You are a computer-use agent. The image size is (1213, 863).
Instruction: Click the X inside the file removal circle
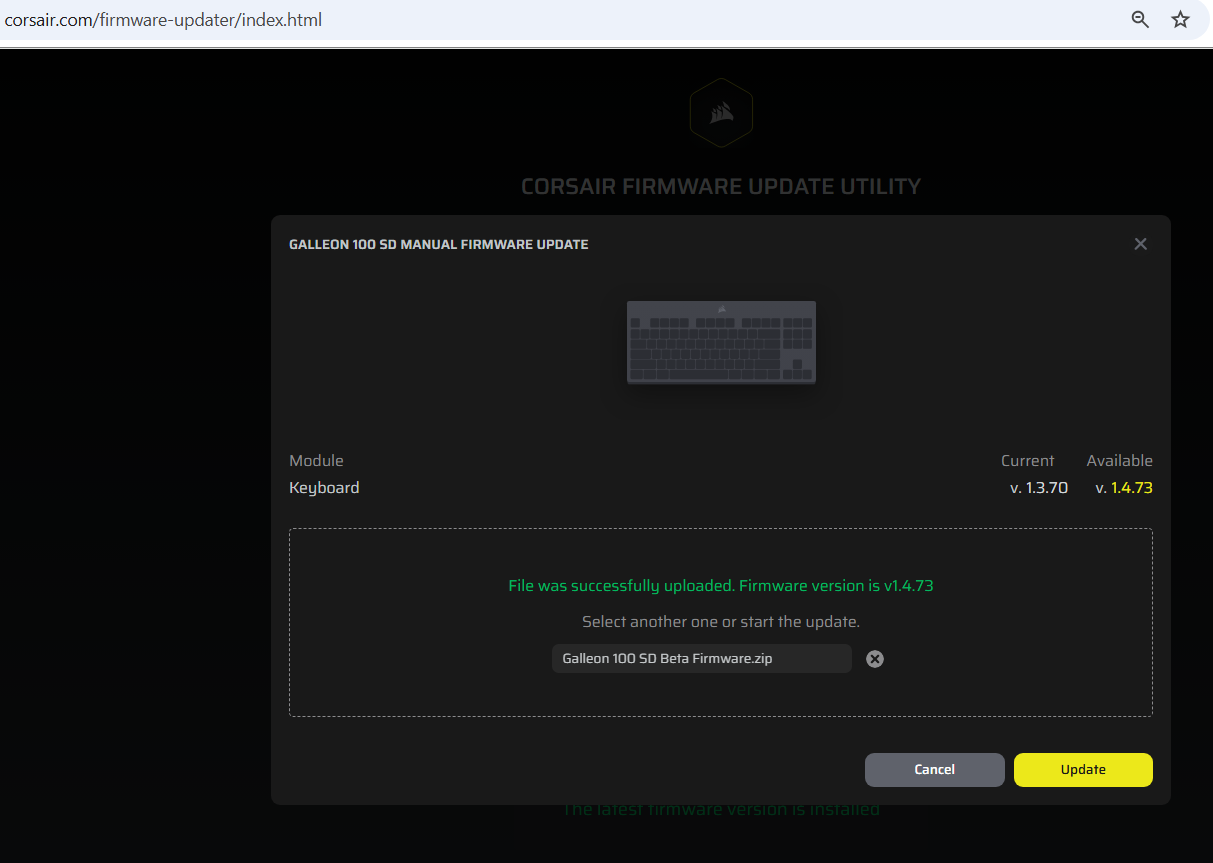point(875,658)
